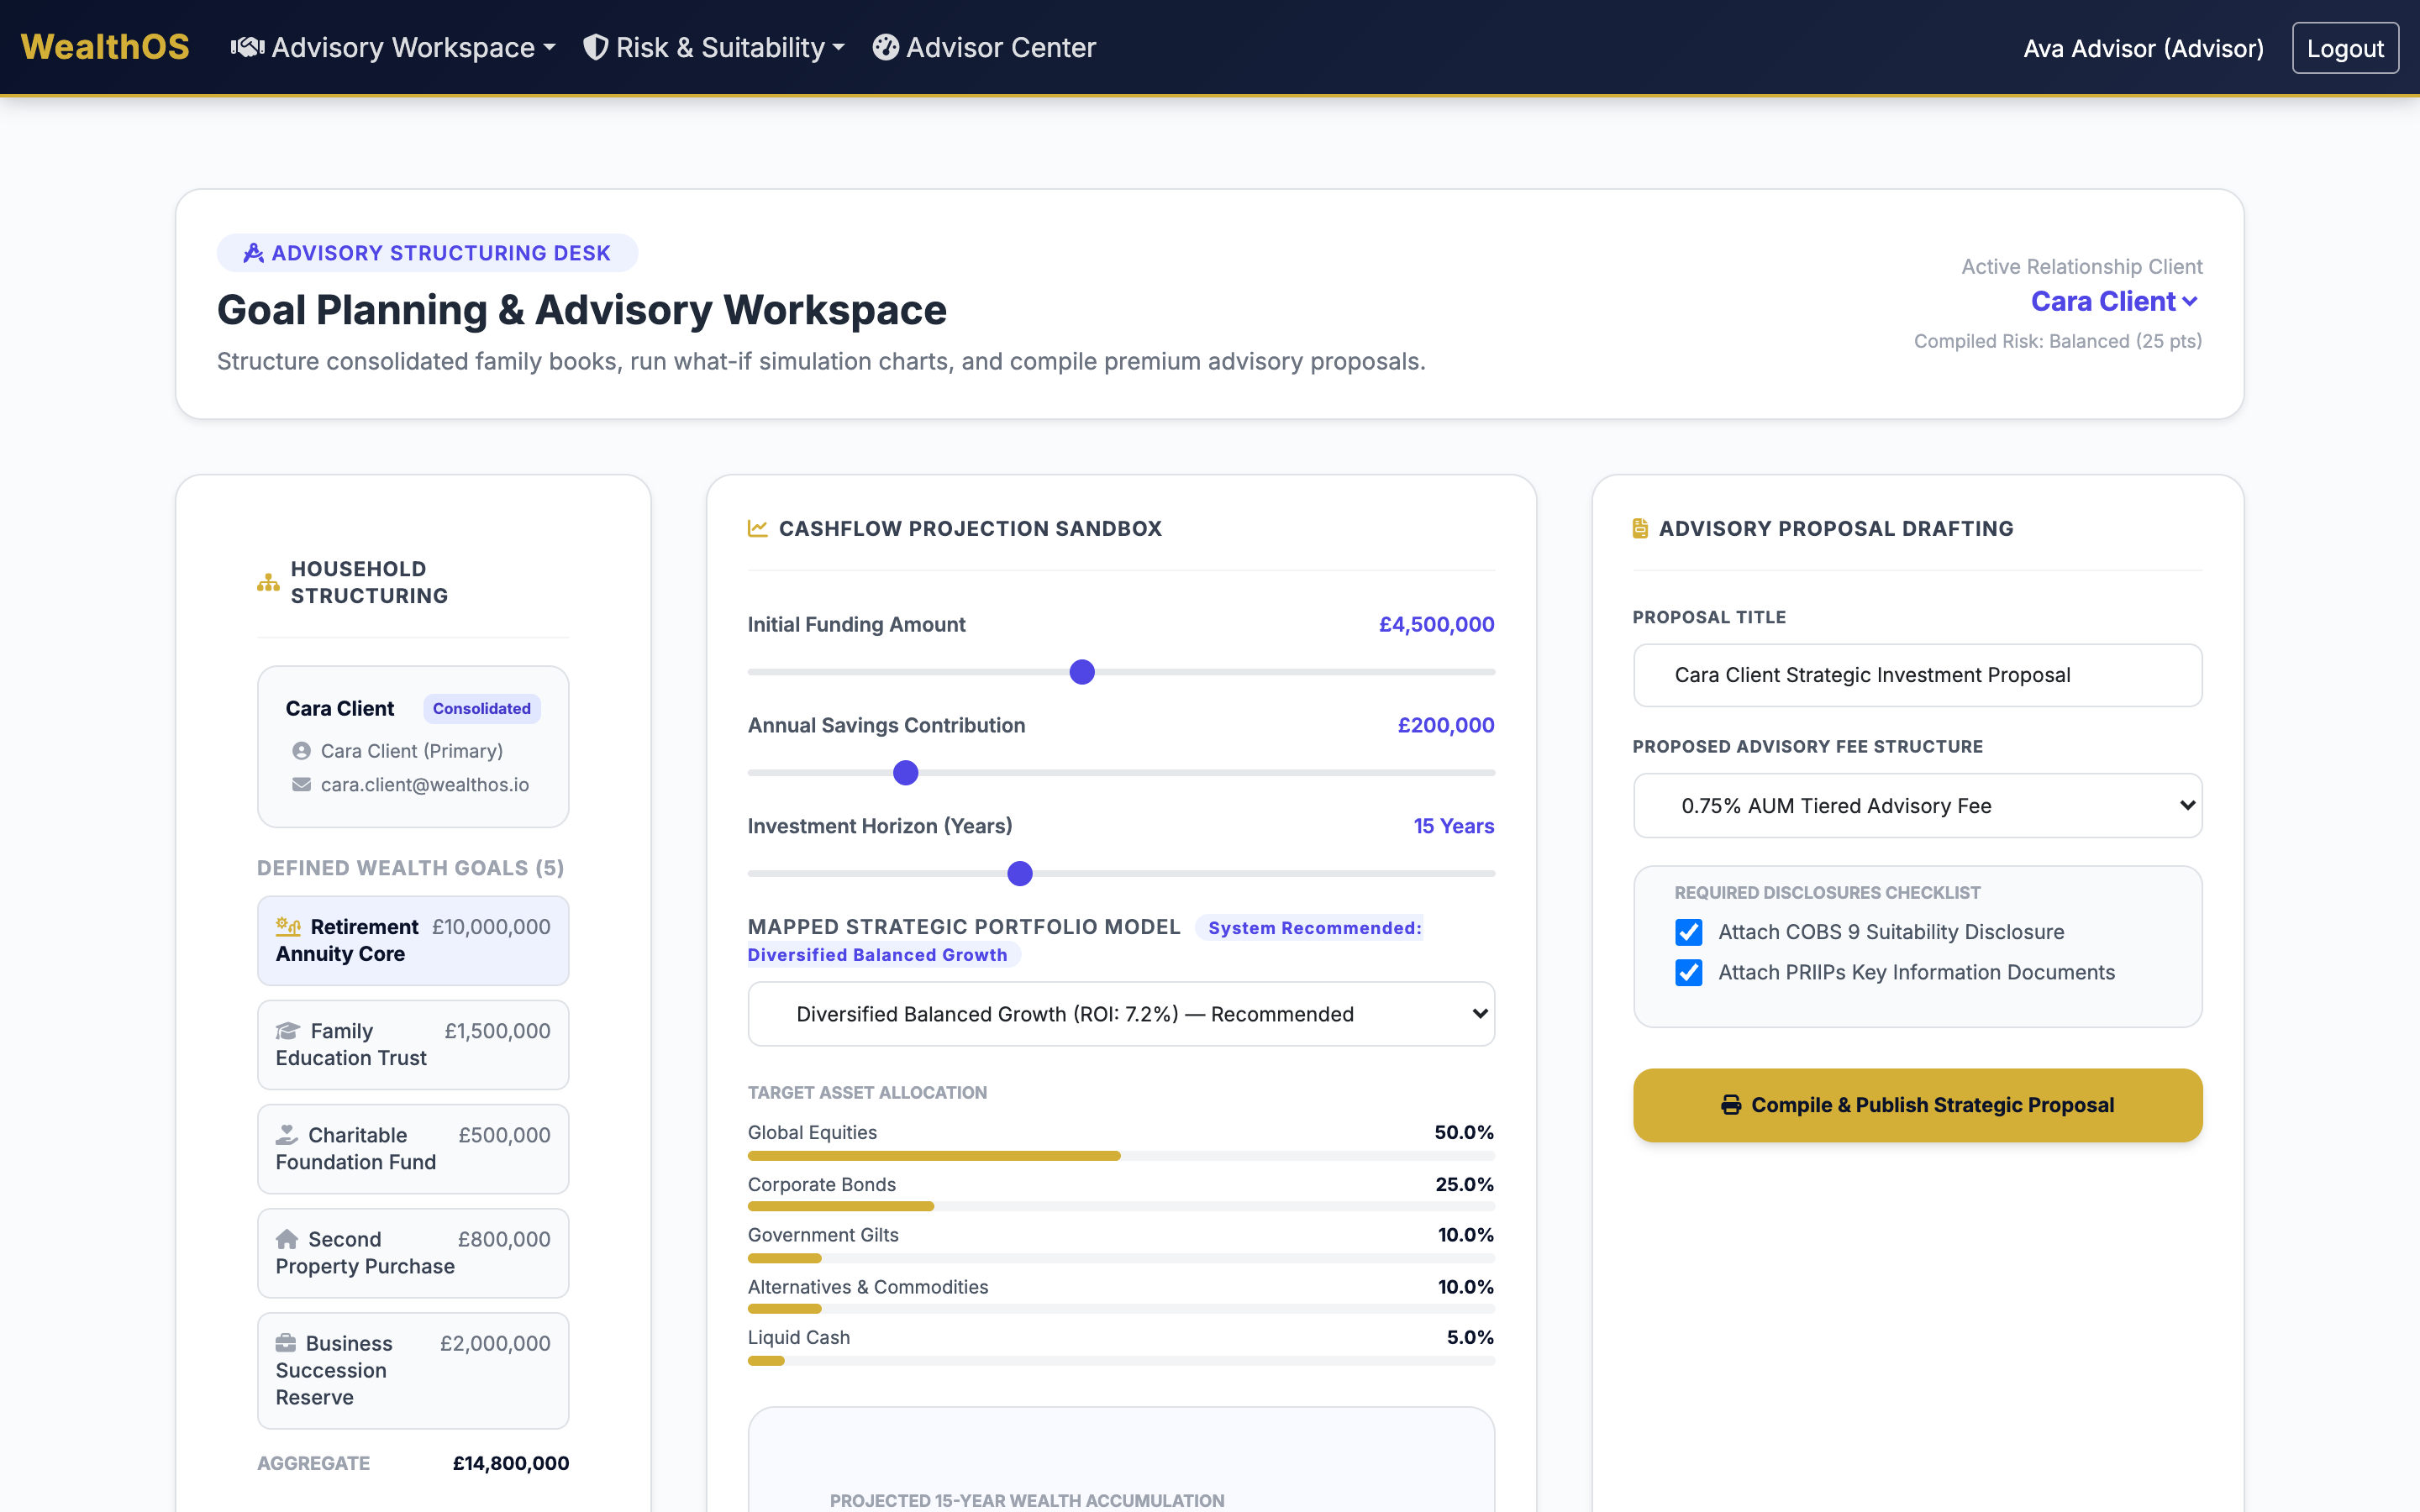Click the drafting compass icon in Advisory Structuring Desk badge
Screen dimensions: 2420x1512
253,253
